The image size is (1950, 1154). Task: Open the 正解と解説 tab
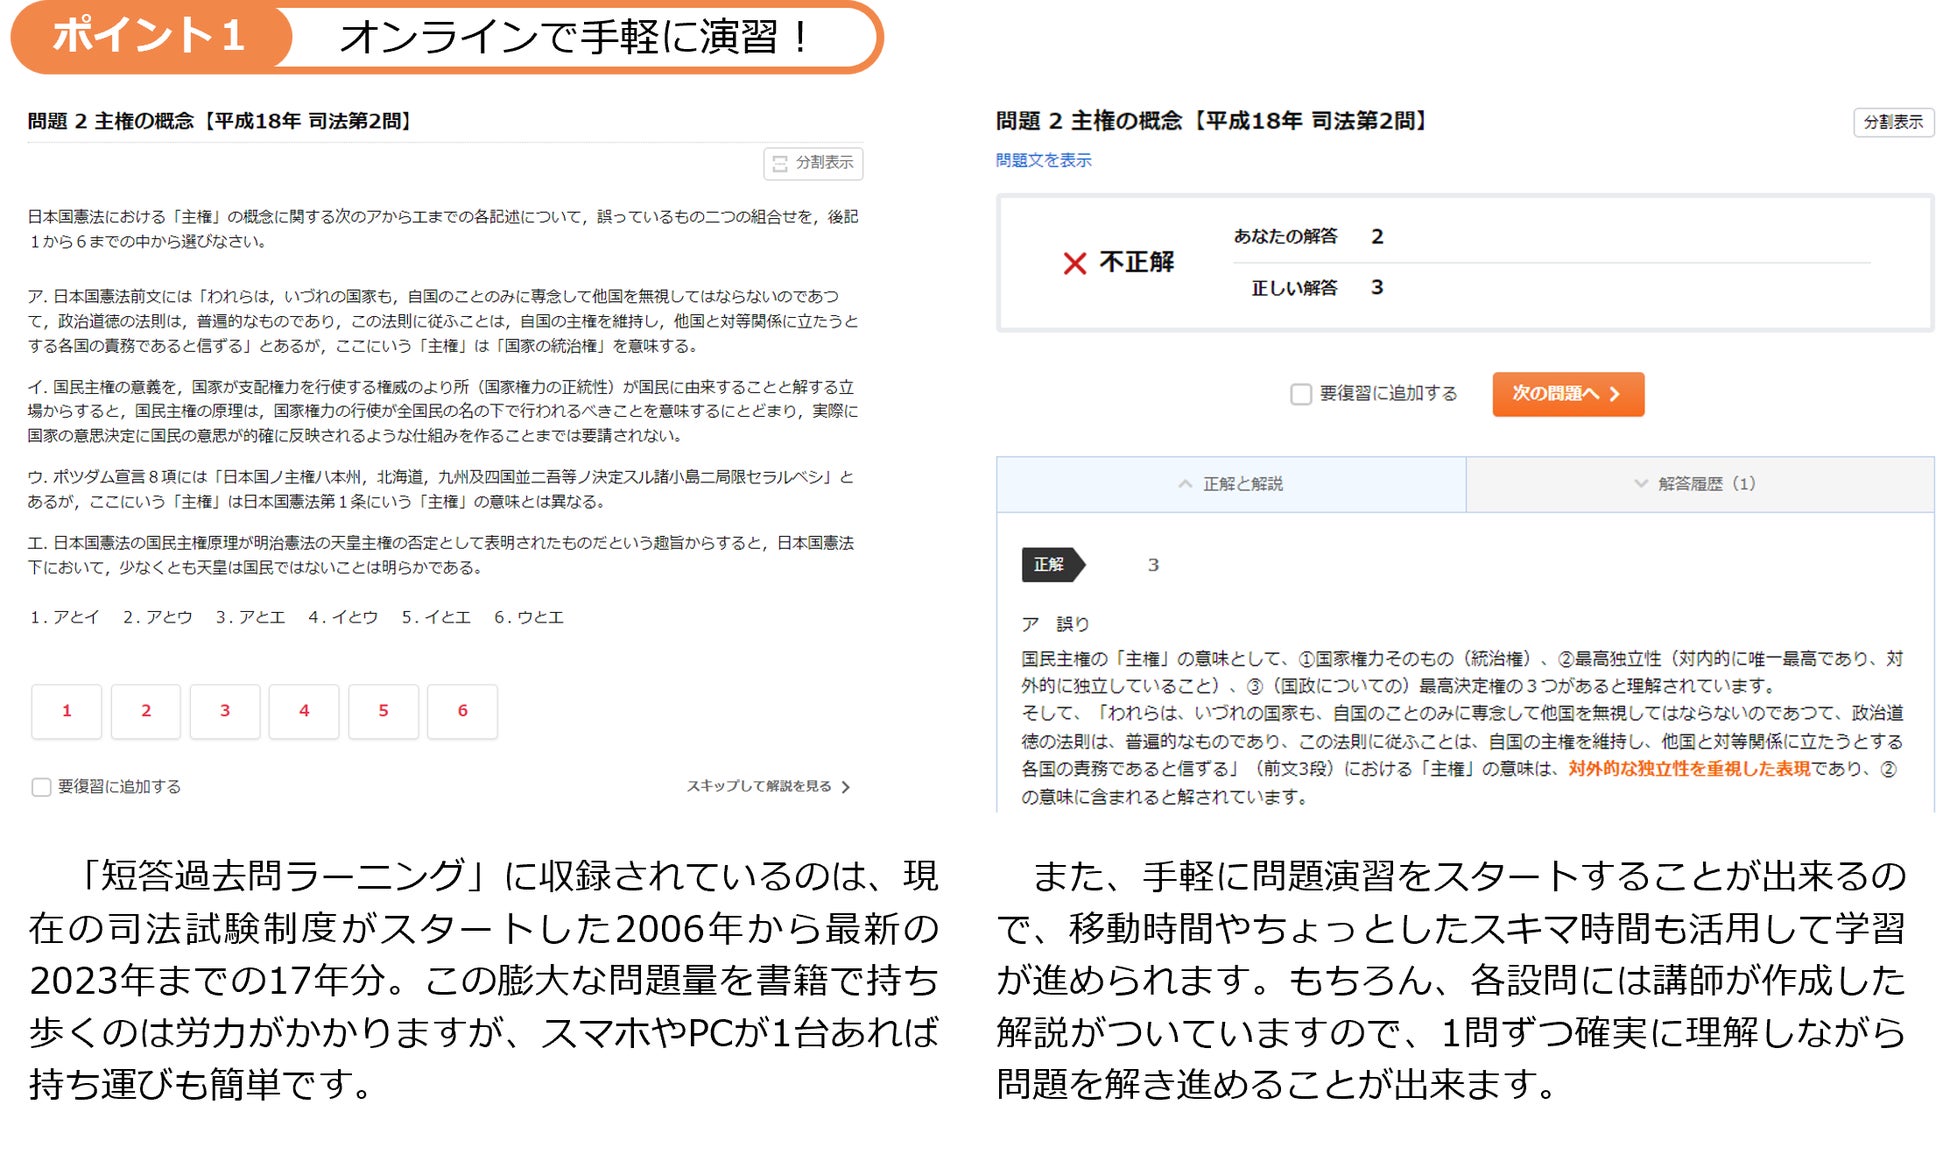pos(1242,484)
